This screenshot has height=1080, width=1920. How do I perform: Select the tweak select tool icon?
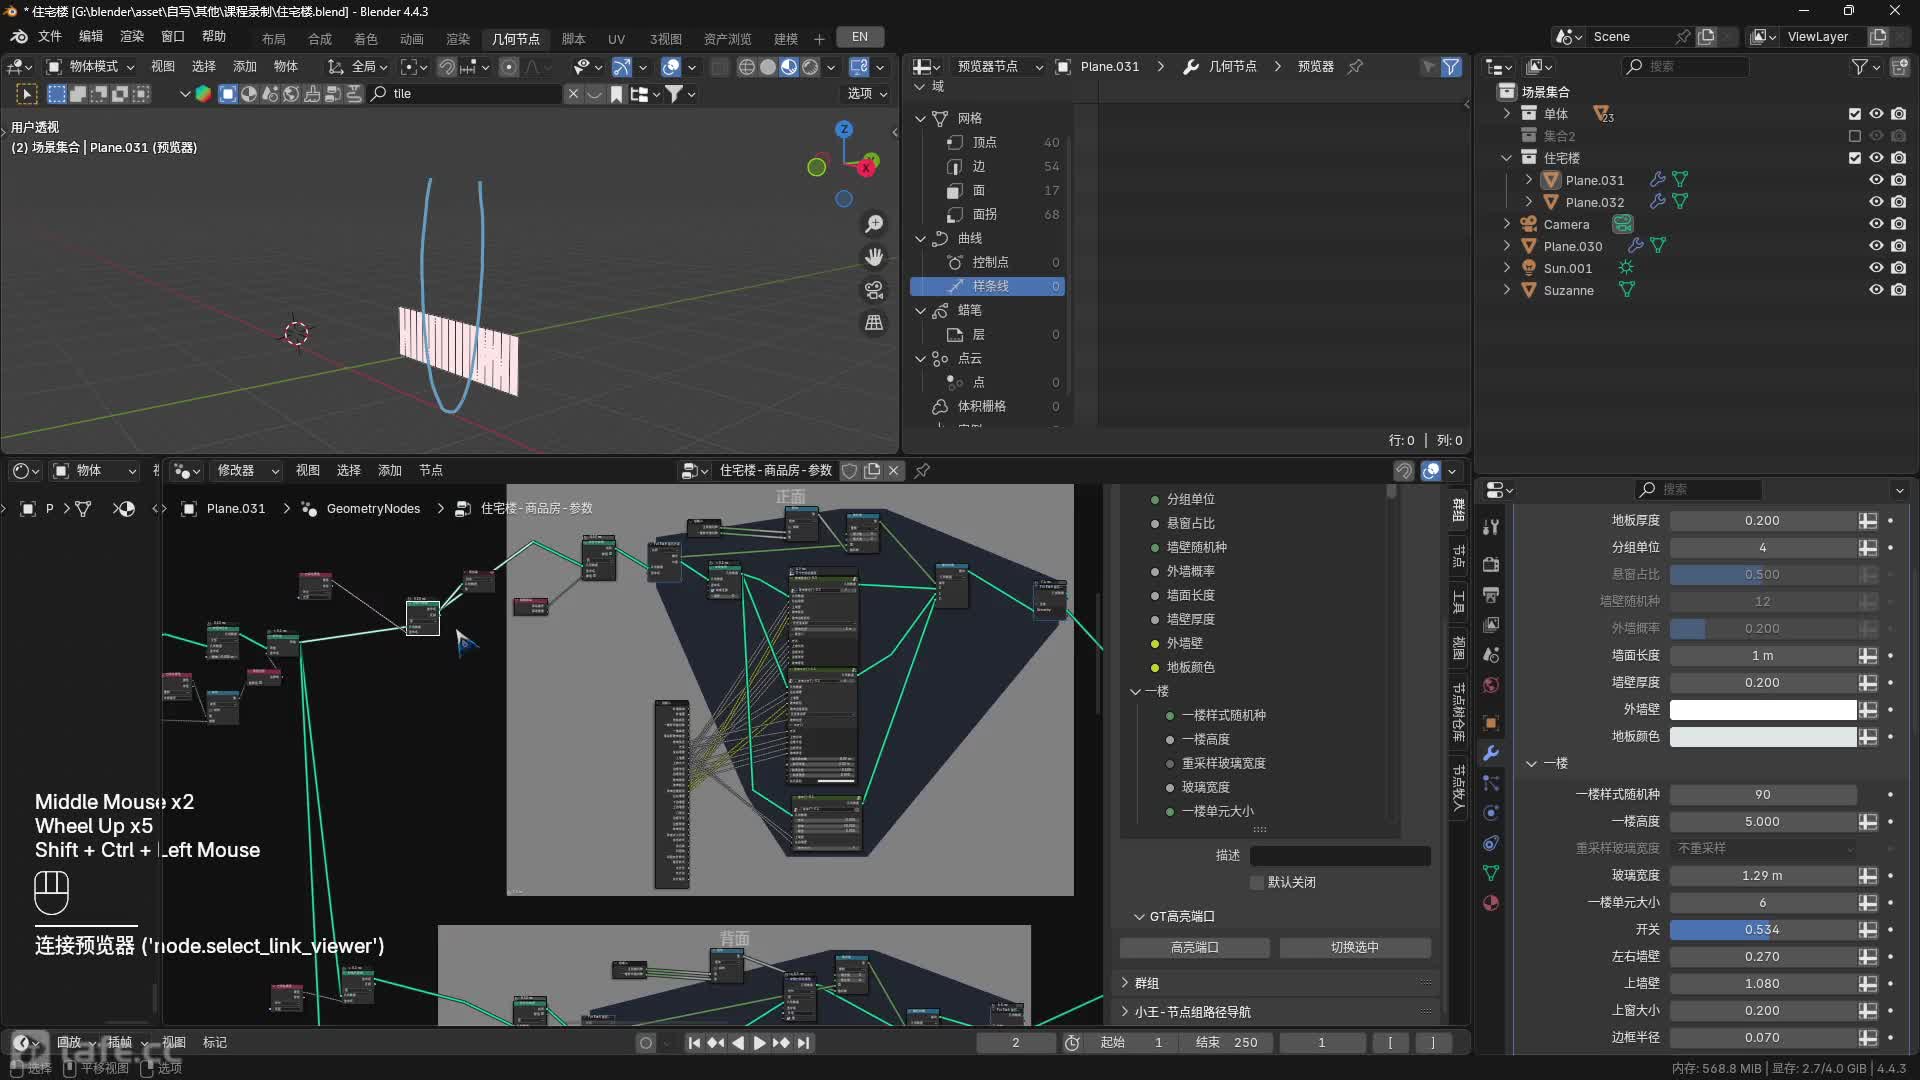point(27,94)
